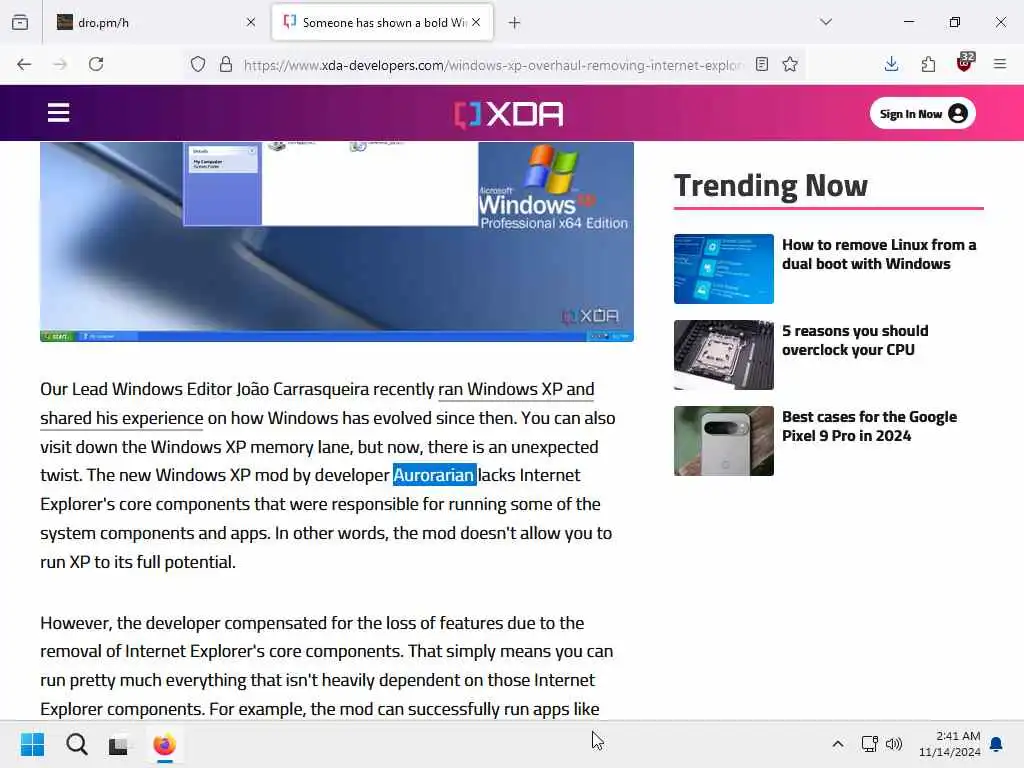Go back to previous page
The height and width of the screenshot is (768, 1024).
pos(24,64)
